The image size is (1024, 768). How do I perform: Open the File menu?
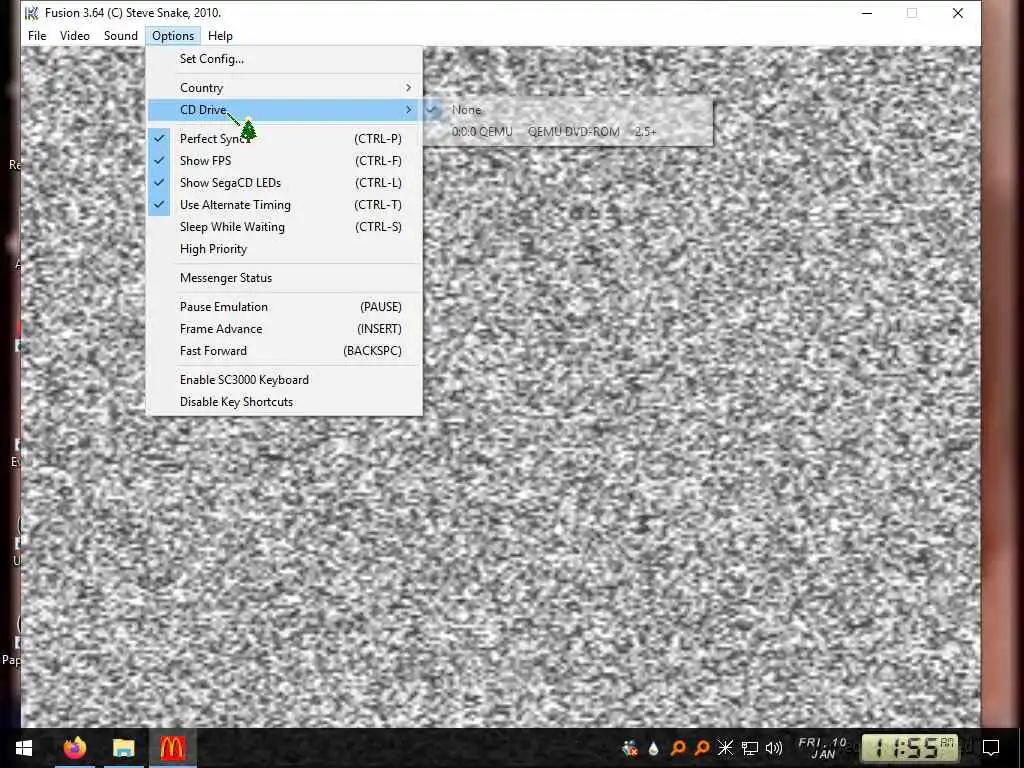coord(37,36)
